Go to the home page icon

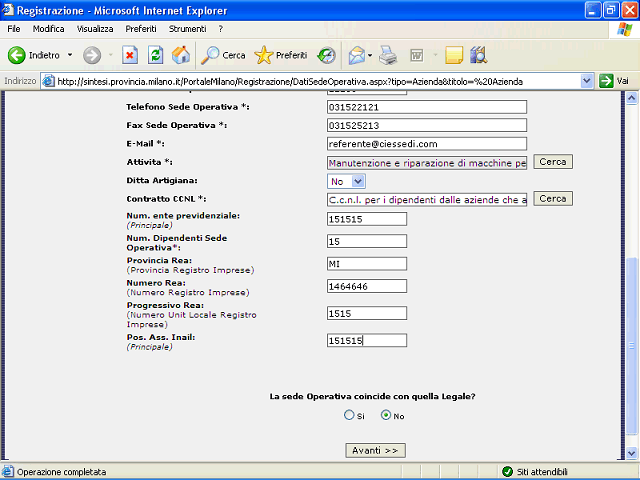tap(181, 55)
